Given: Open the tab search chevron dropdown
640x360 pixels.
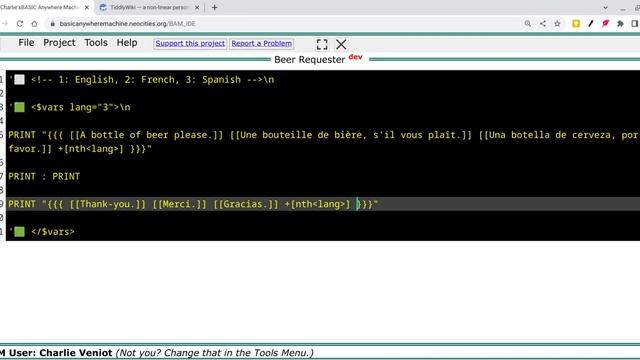Looking at the screenshot, I should coord(605,8).
